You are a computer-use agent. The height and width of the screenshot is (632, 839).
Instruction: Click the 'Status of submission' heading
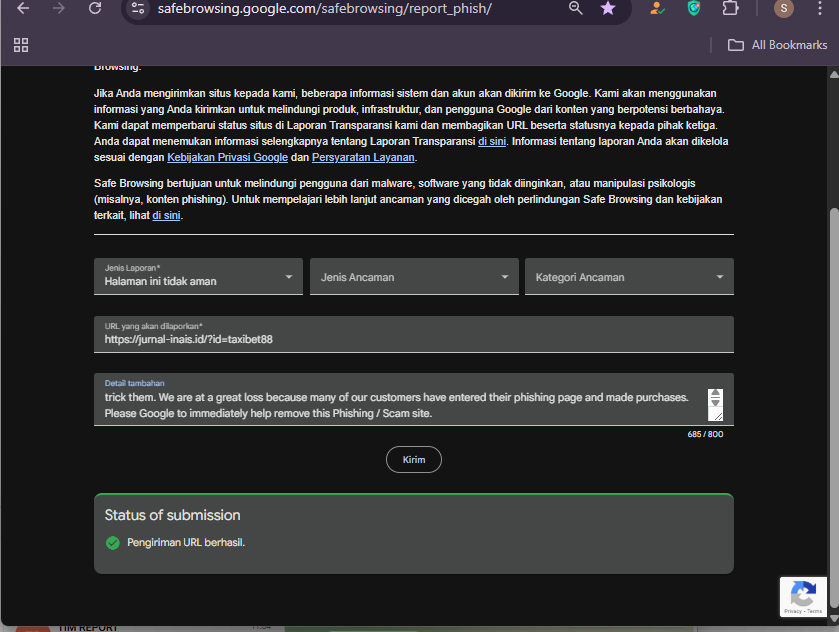172,515
